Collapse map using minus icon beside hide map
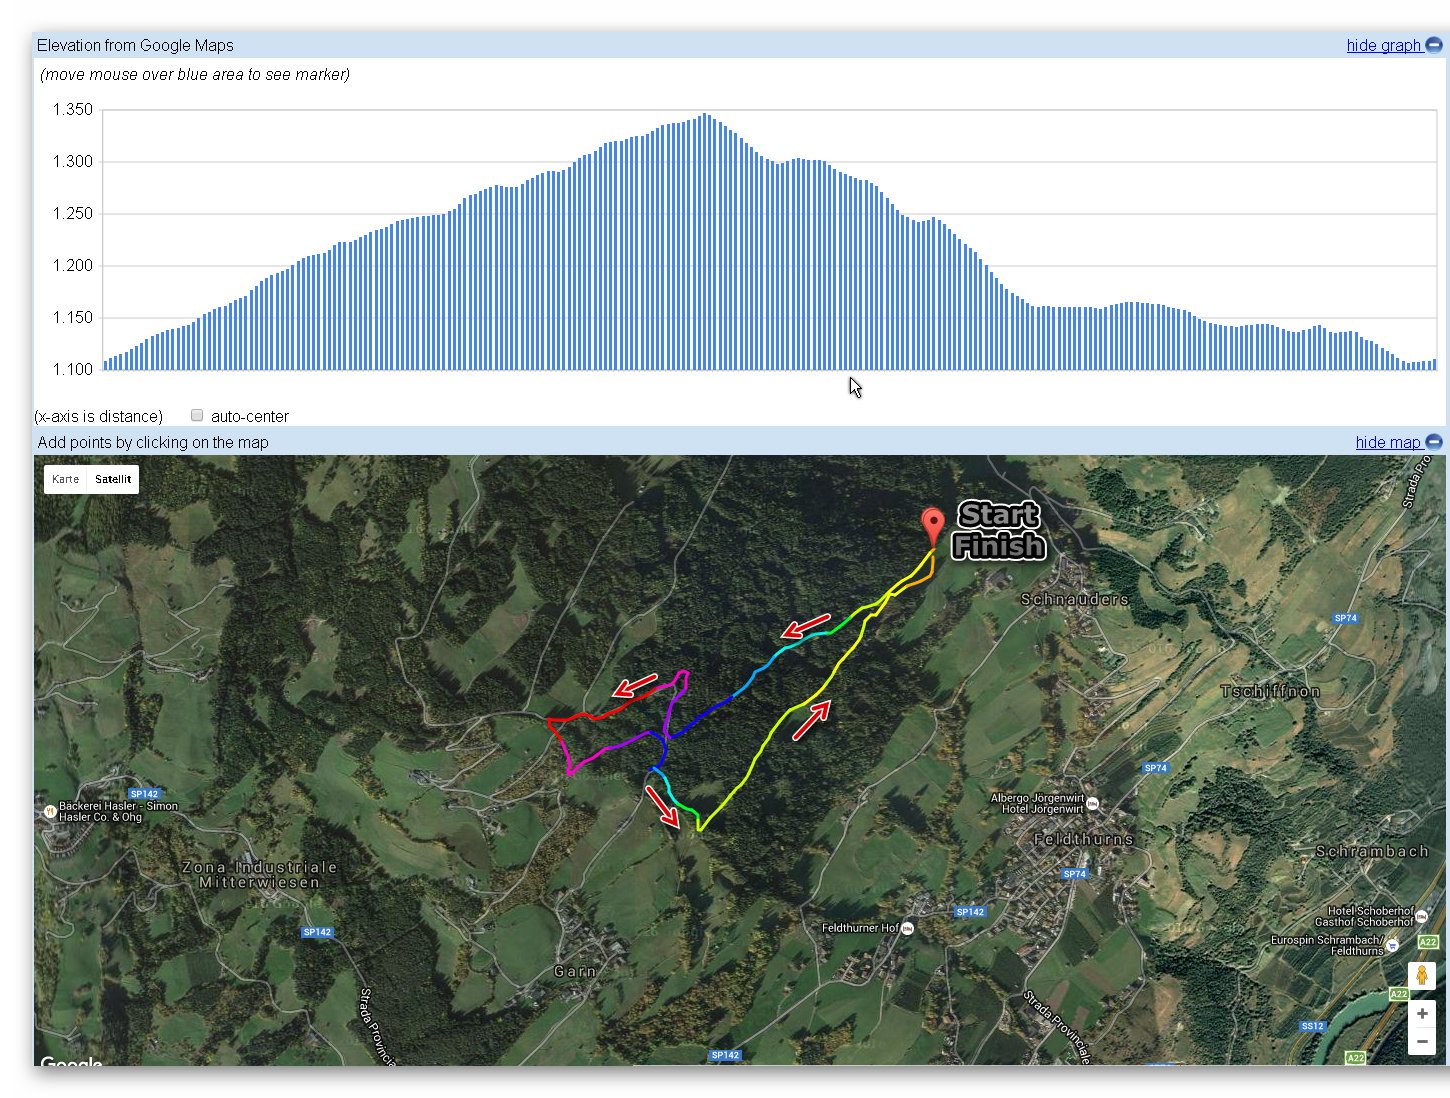Image resolution: width=1450 pixels, height=1098 pixels. click(1433, 442)
